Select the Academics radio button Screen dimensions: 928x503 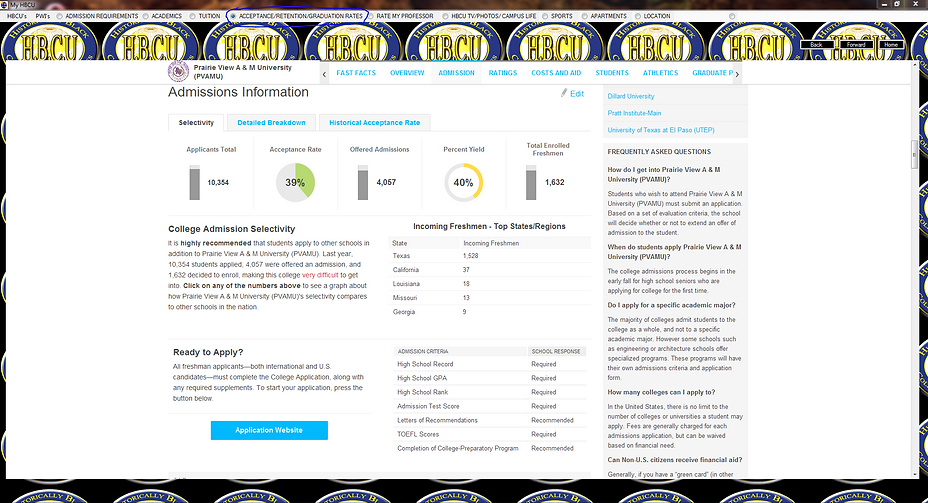point(146,16)
